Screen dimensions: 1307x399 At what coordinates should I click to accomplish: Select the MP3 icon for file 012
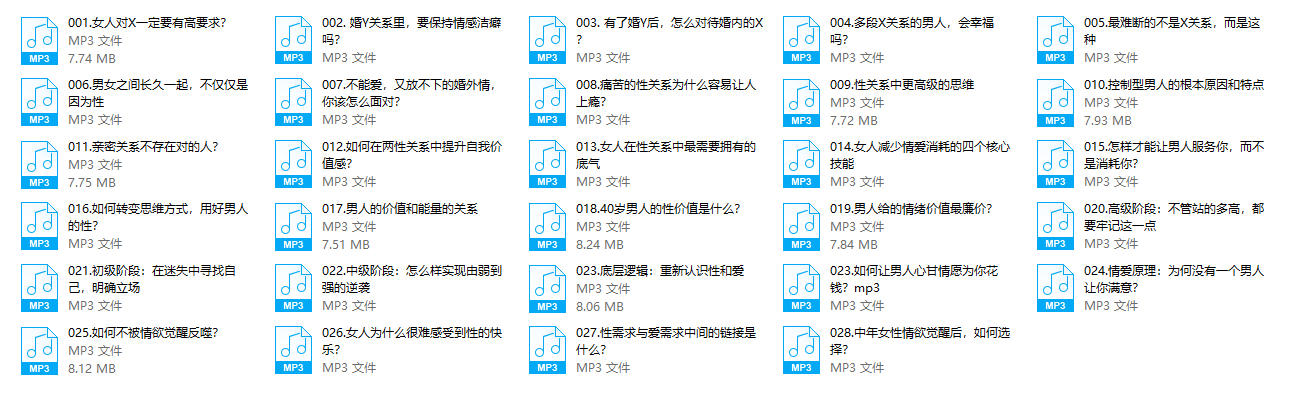point(293,165)
